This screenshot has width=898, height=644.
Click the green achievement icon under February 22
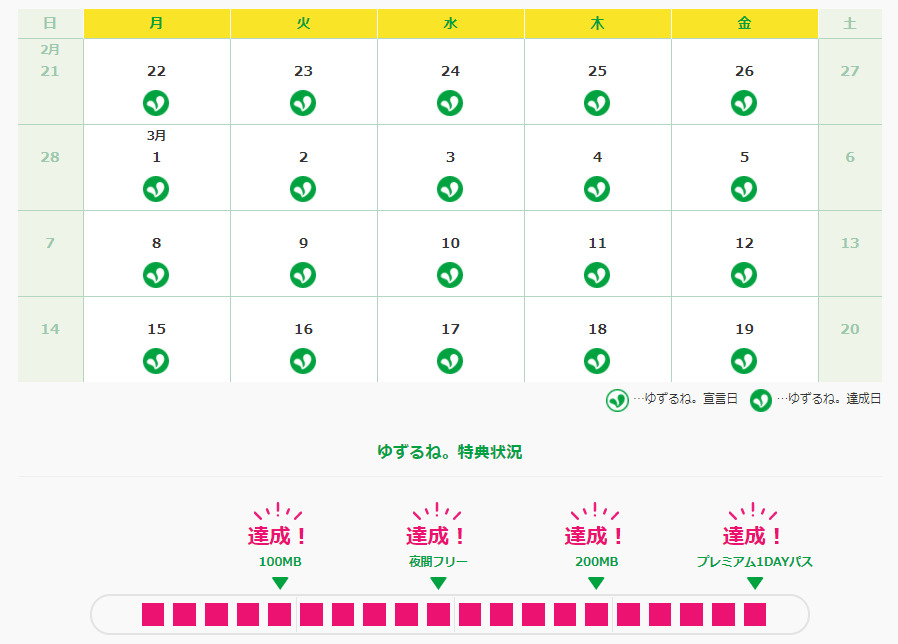156,103
